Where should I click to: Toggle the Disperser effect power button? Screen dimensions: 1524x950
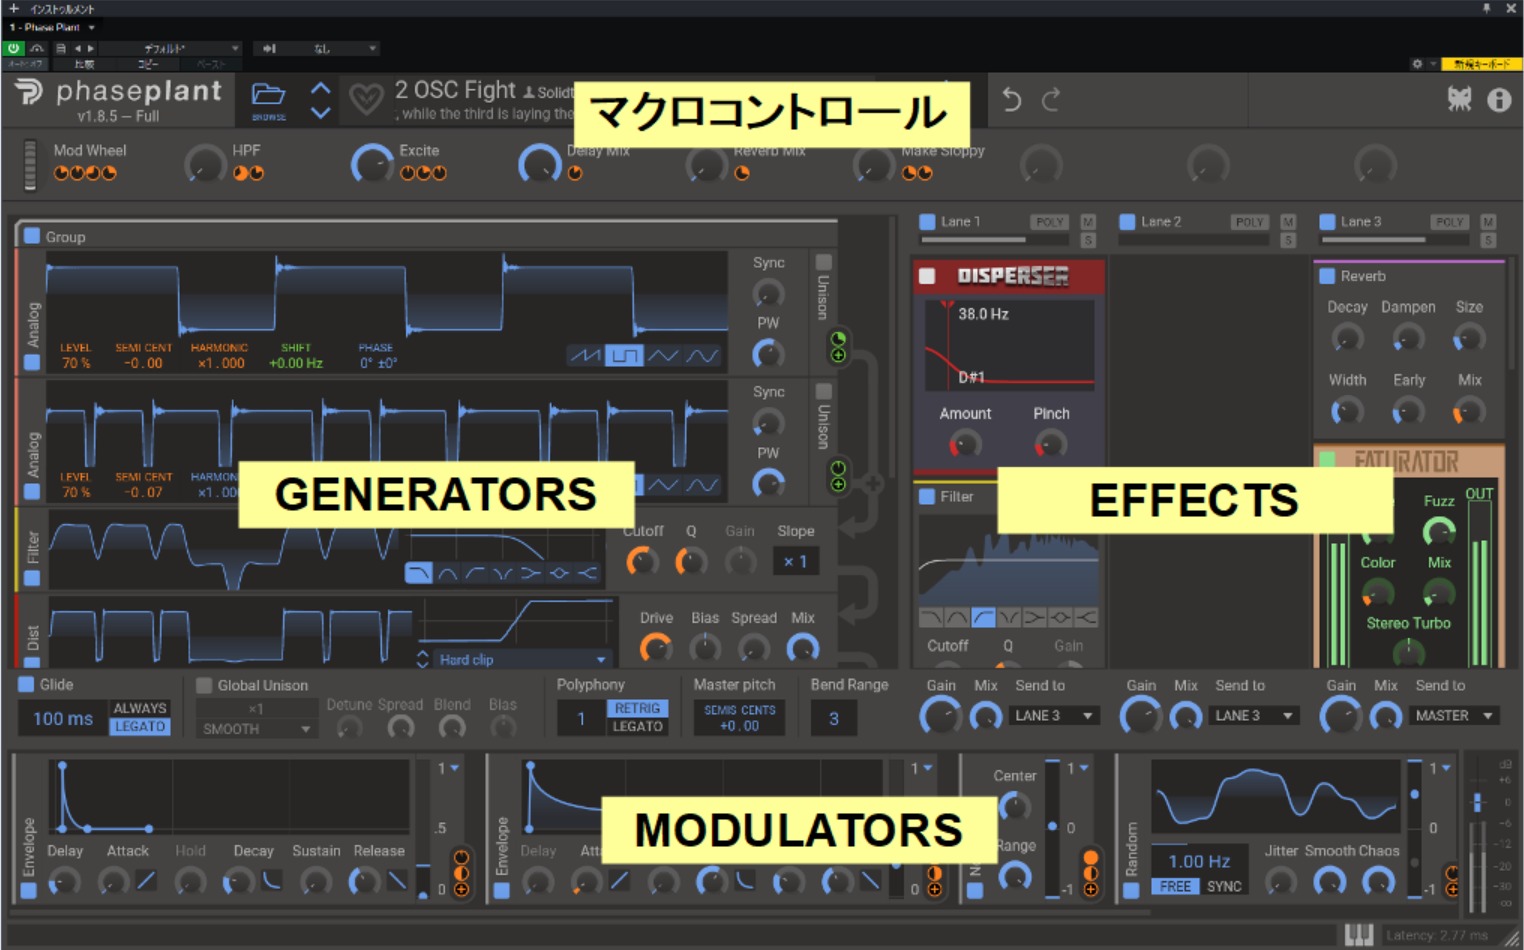click(927, 276)
